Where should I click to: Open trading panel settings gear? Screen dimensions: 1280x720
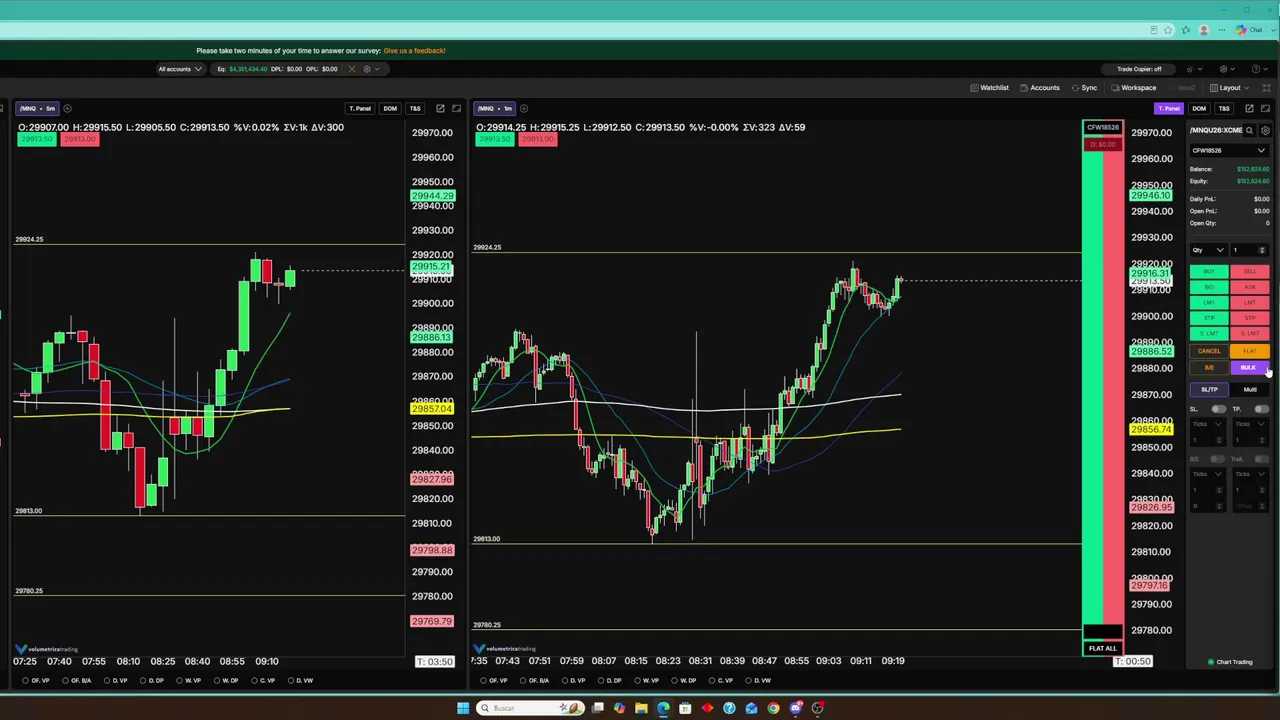(1265, 131)
